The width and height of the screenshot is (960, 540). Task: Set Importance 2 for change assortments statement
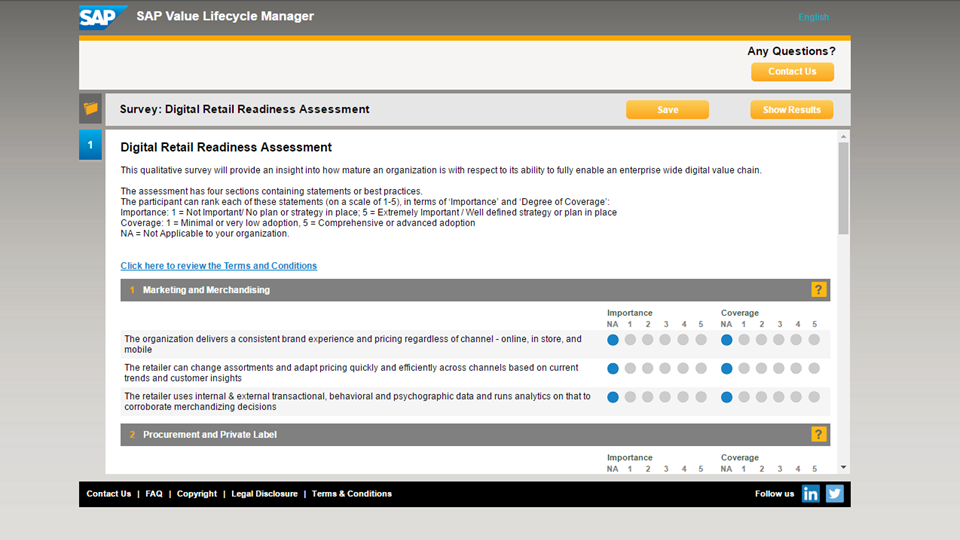(647, 369)
